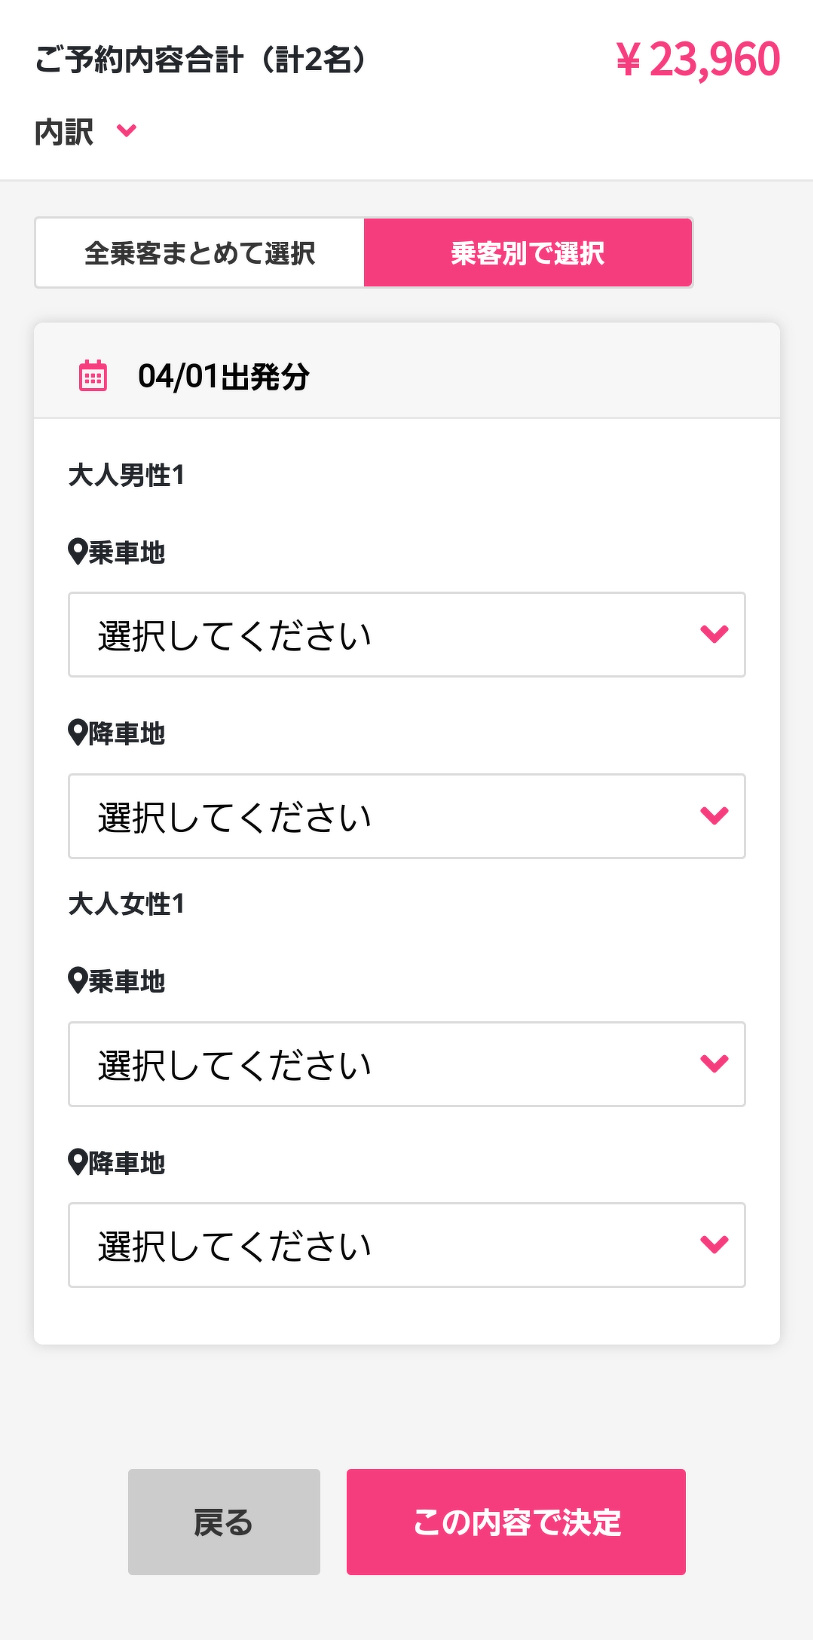Click map pin icon for 大人女性1 乗車地

click(x=78, y=981)
